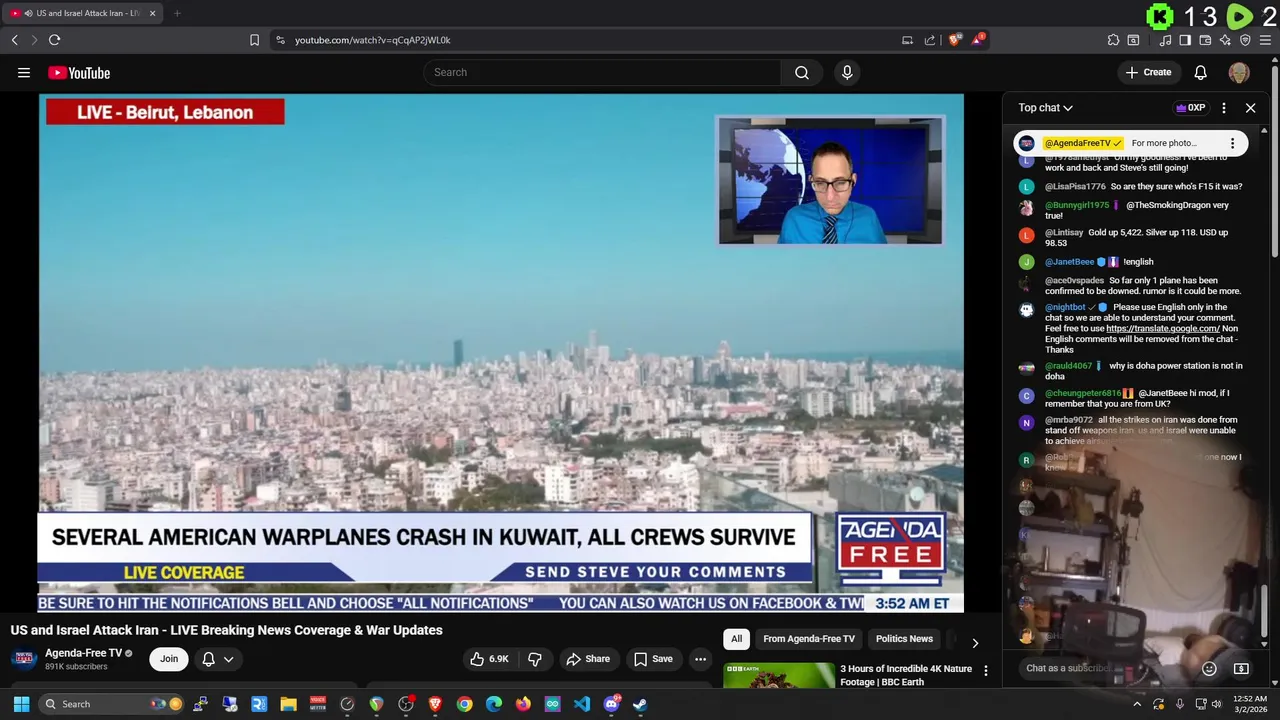
Task: Open the Brave Wallet icon
Action: (1205, 40)
